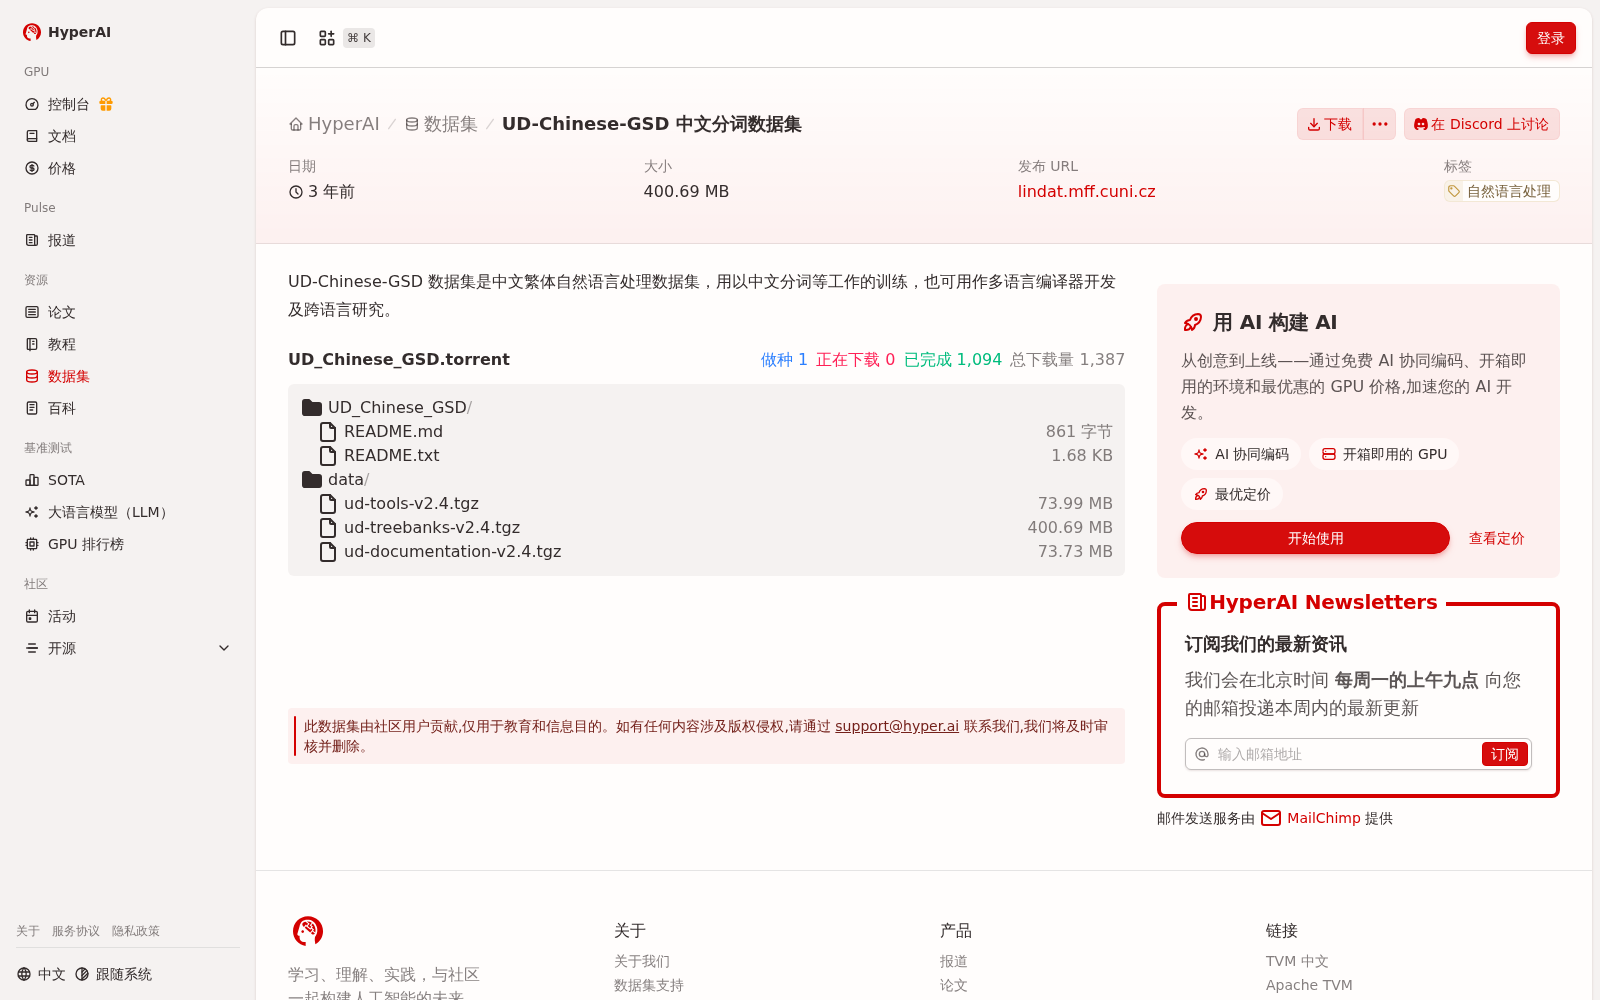1600x1000 pixels.
Task: Click 在 Discord 上讨论 button
Action: pyautogui.click(x=1481, y=124)
